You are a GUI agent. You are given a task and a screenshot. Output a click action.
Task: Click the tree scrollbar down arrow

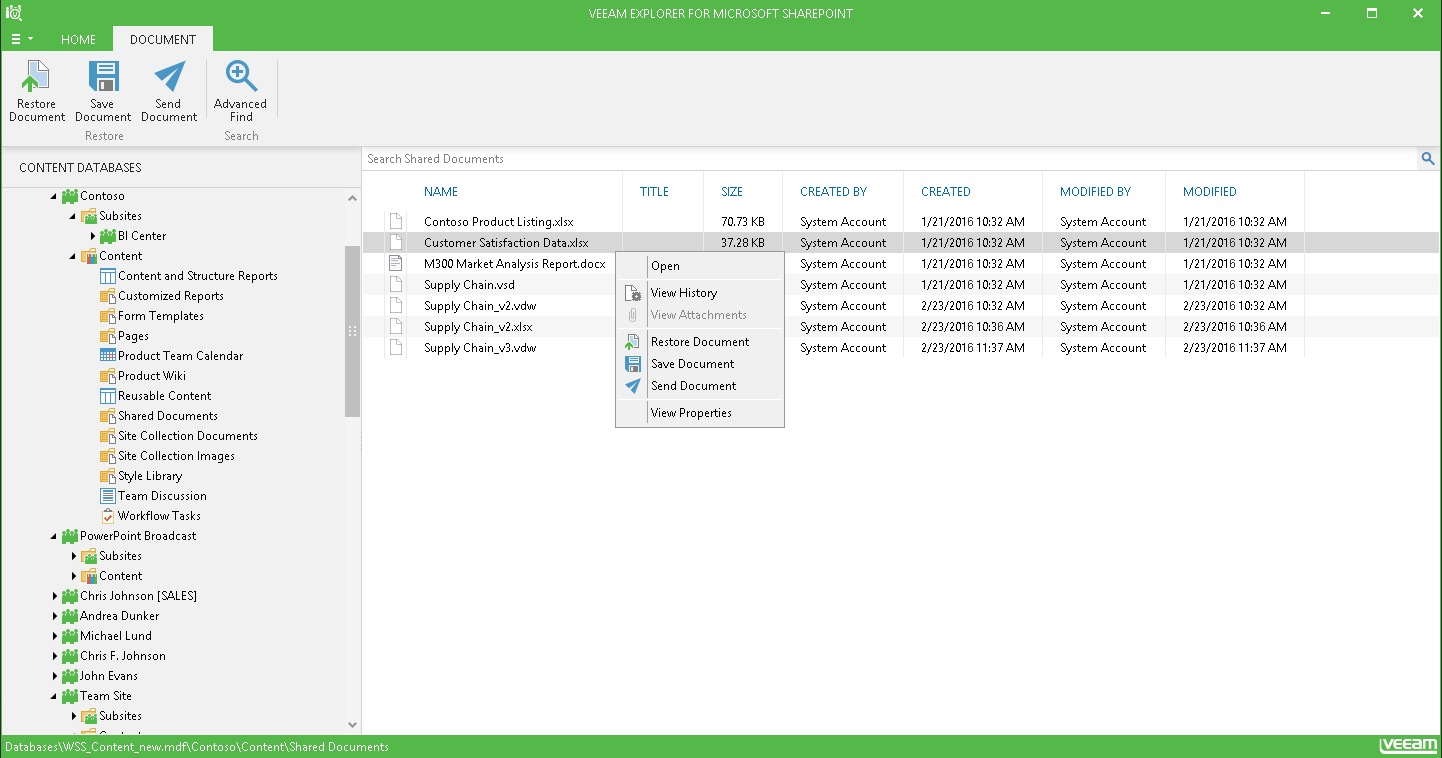click(x=352, y=724)
